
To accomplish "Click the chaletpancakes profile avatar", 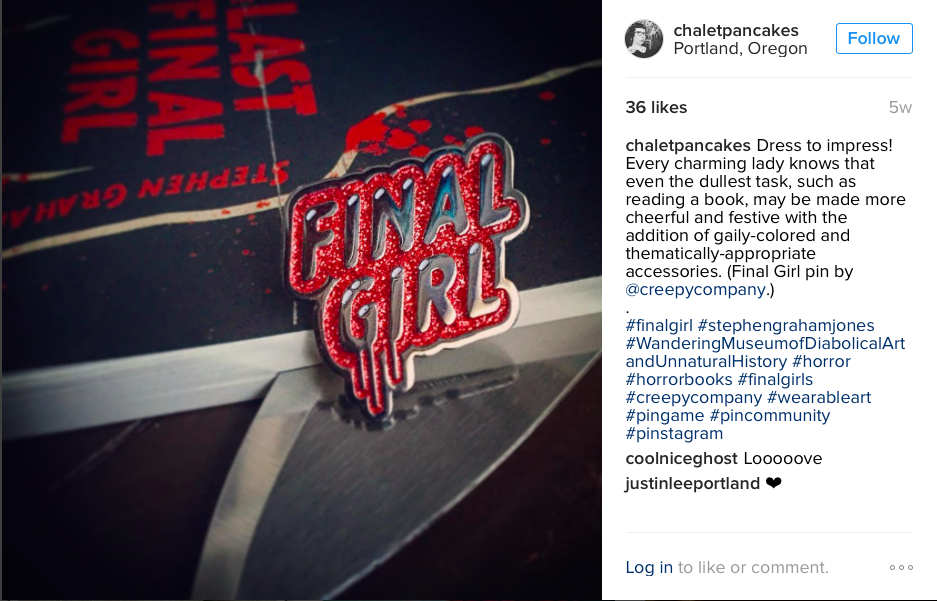I will [644, 39].
